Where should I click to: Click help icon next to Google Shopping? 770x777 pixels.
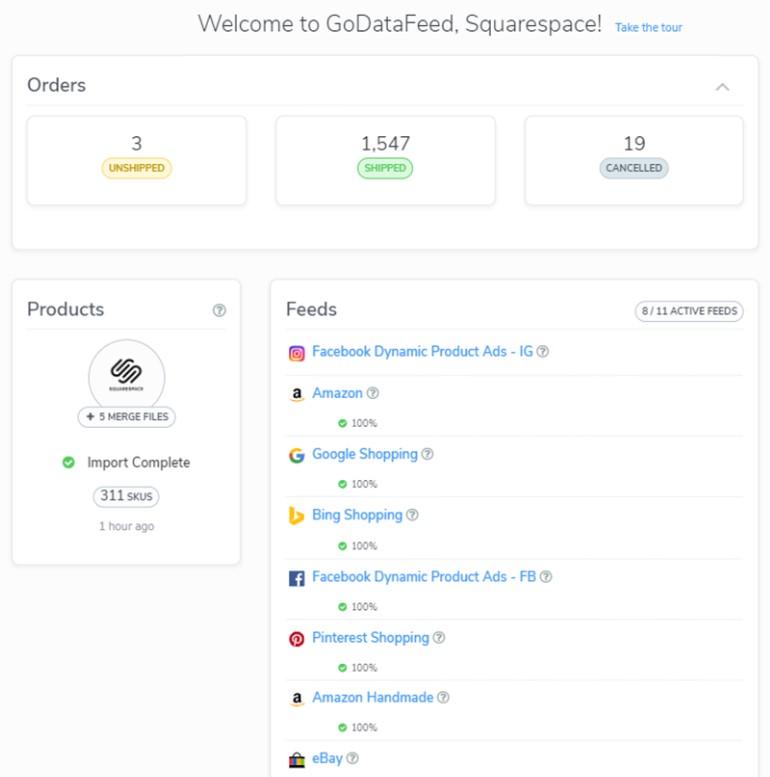tap(427, 454)
